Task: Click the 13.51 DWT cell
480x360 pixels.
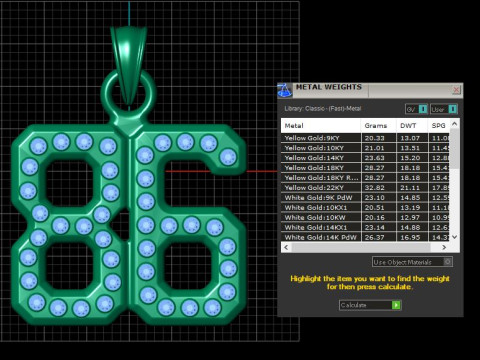Action: 412,148
